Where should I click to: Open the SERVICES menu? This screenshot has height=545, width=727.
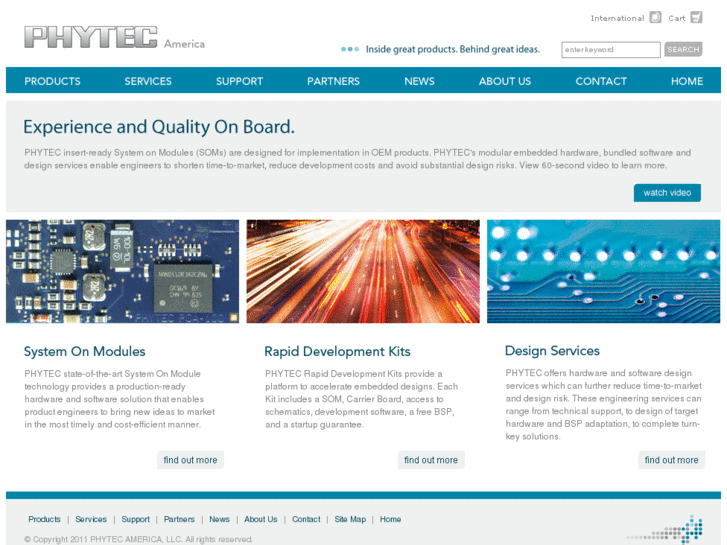click(x=148, y=81)
